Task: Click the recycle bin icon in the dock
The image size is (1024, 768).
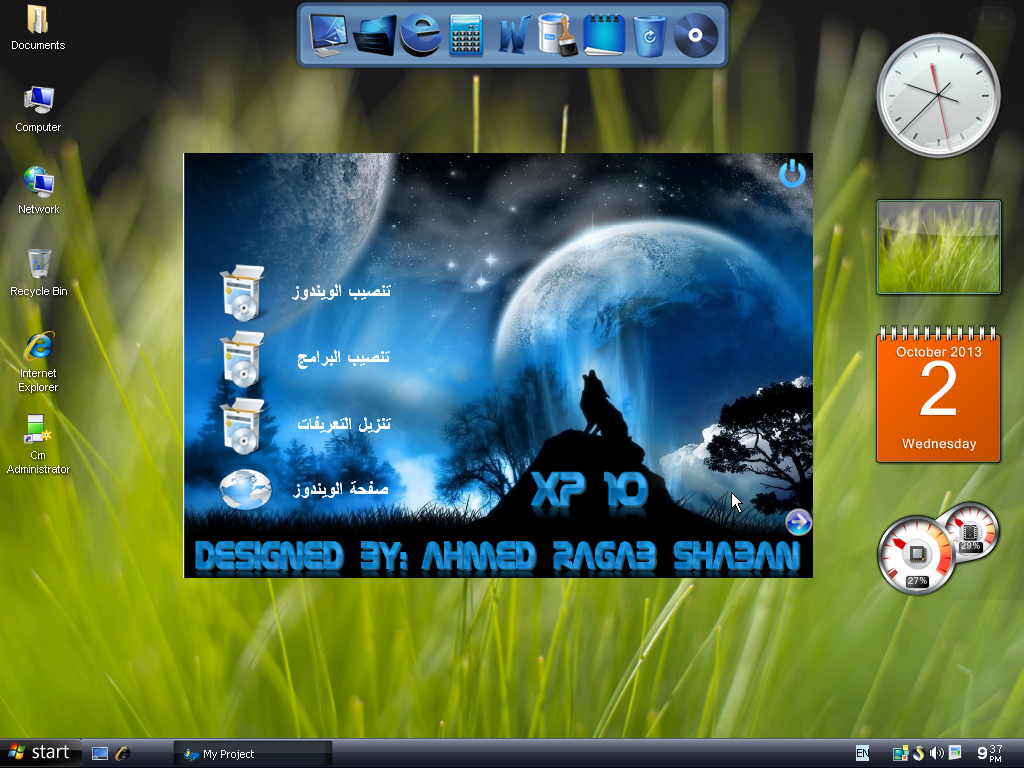Action: [650, 37]
